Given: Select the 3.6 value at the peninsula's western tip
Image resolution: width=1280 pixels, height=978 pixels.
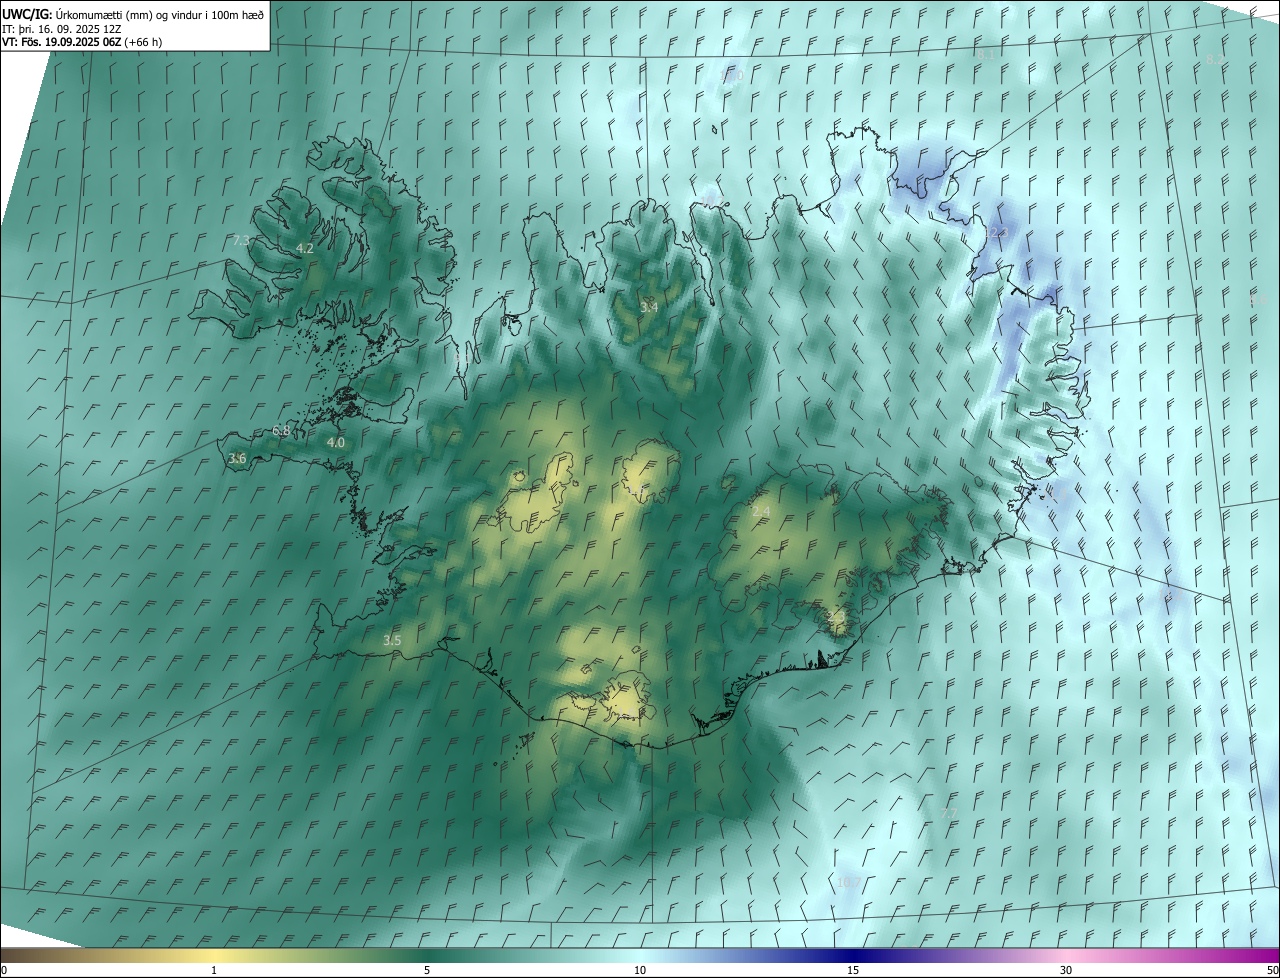Looking at the screenshot, I should click(237, 459).
